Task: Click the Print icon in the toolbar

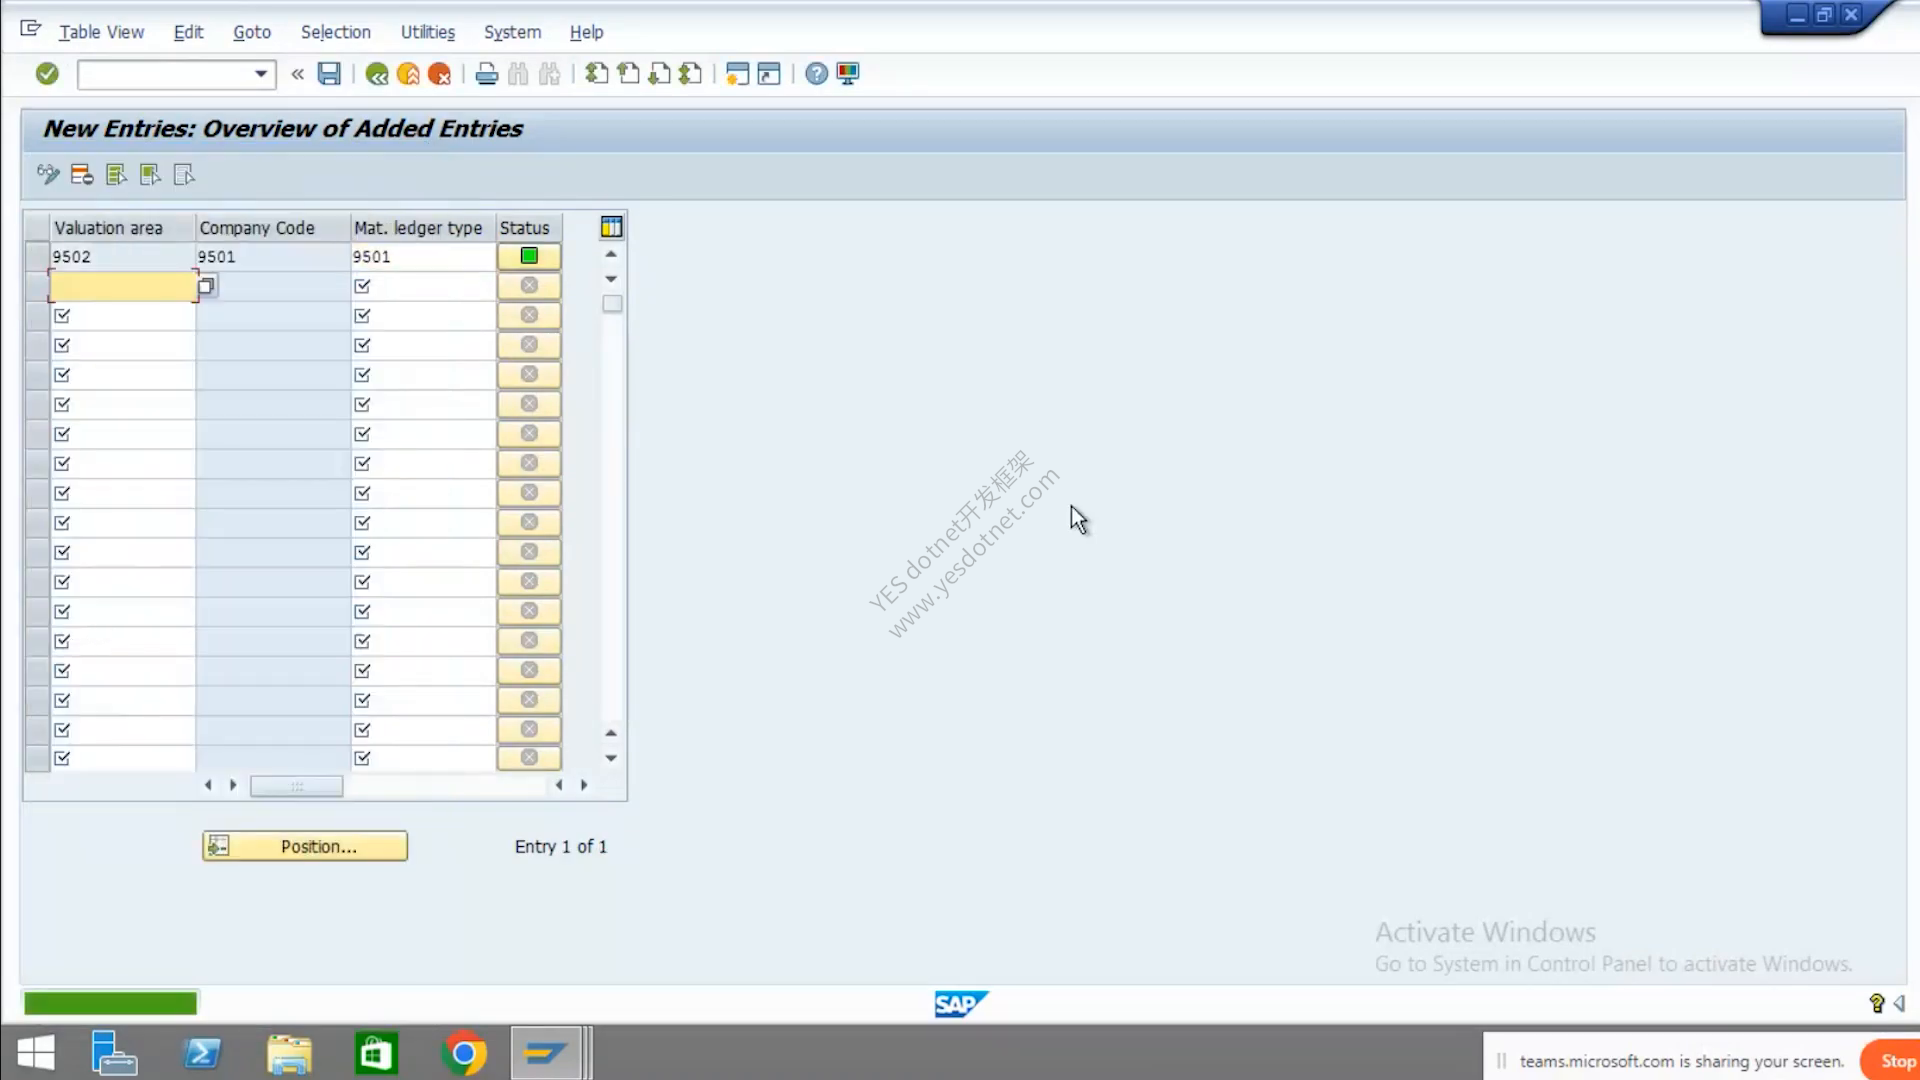Action: pyautogui.click(x=487, y=74)
